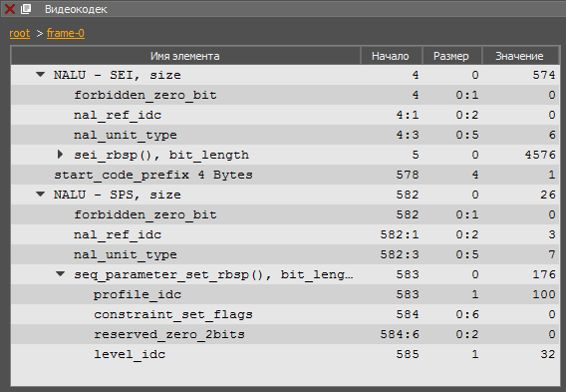The height and width of the screenshot is (392, 566).
Task: Open the root breadcrumb link
Action: [x=19, y=33]
